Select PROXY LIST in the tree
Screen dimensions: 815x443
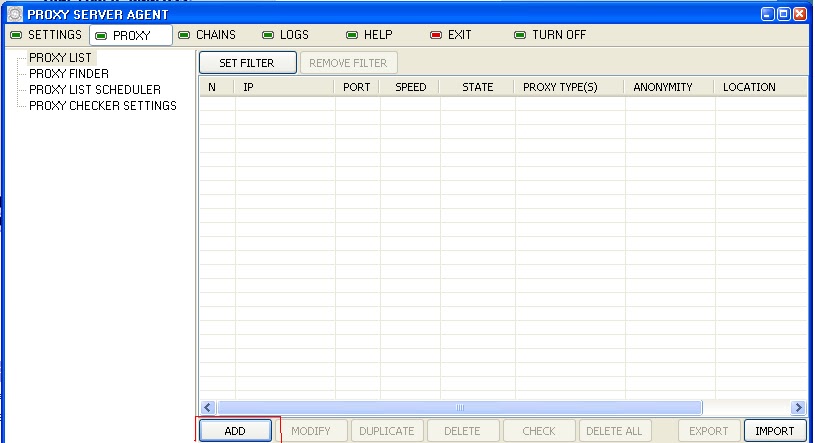[x=60, y=58]
